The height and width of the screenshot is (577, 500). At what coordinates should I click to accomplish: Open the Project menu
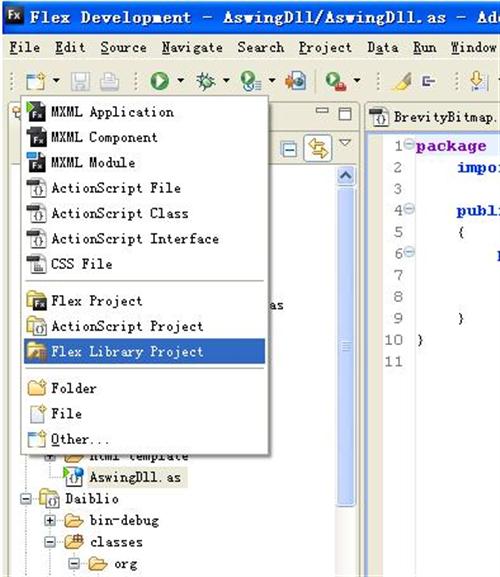pyautogui.click(x=325, y=47)
